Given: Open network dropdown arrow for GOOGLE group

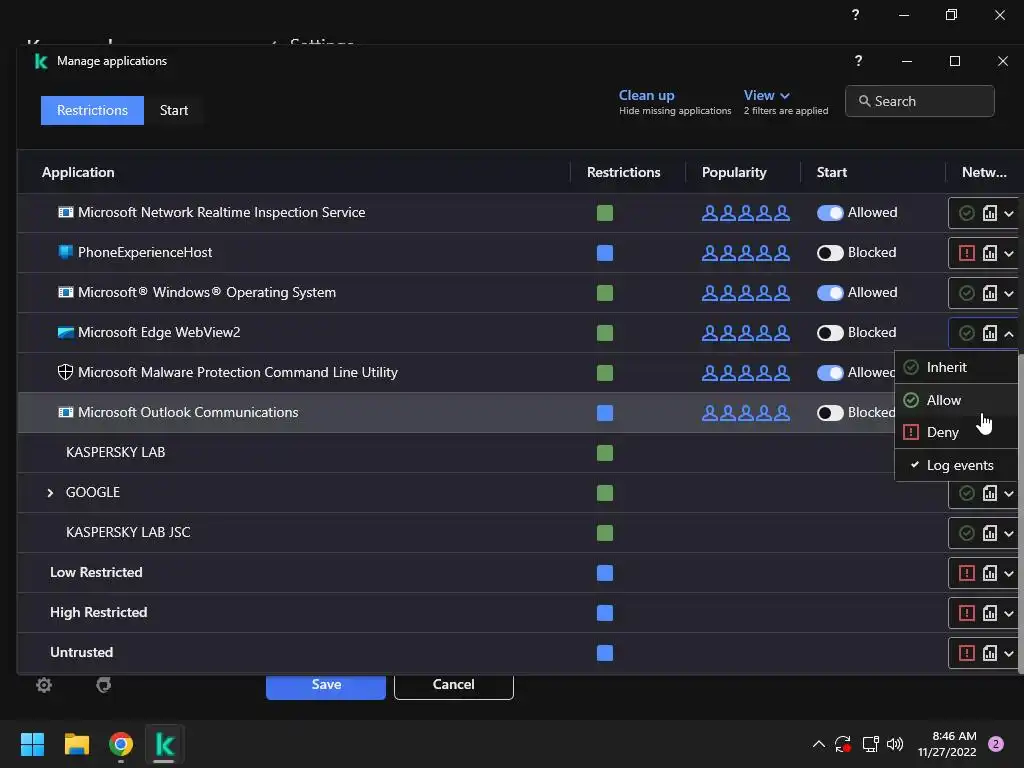Looking at the screenshot, I should (x=1009, y=494).
